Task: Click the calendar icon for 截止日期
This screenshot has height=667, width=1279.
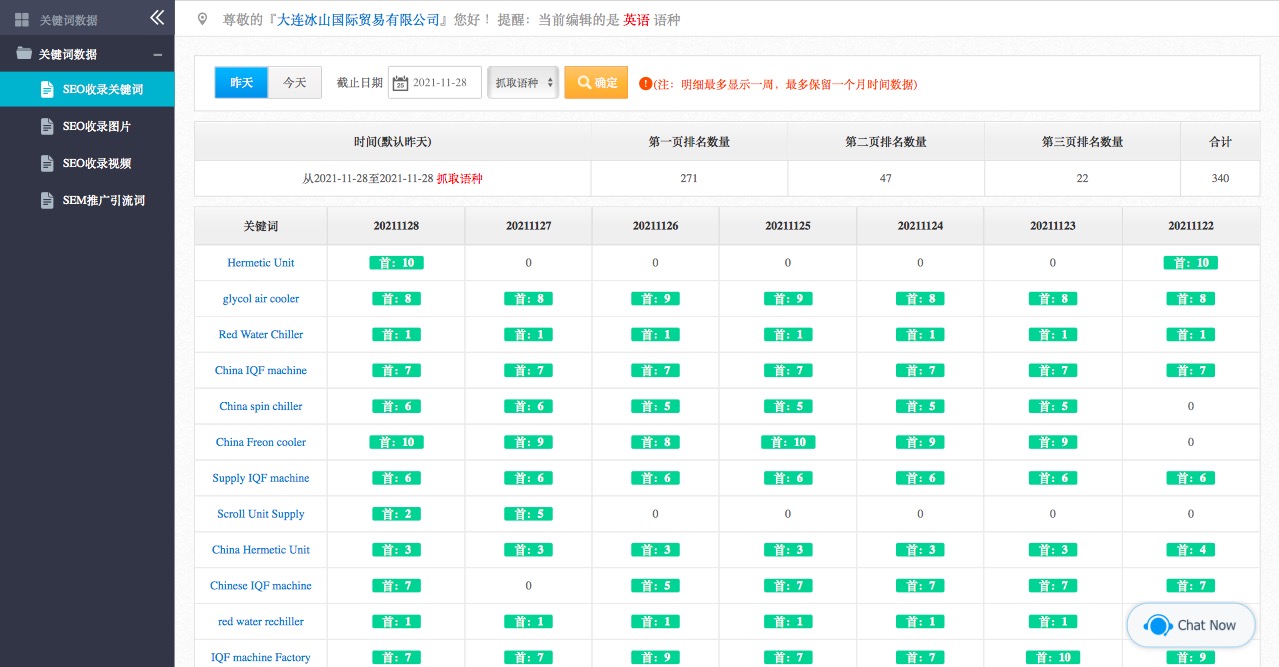Action: click(400, 83)
